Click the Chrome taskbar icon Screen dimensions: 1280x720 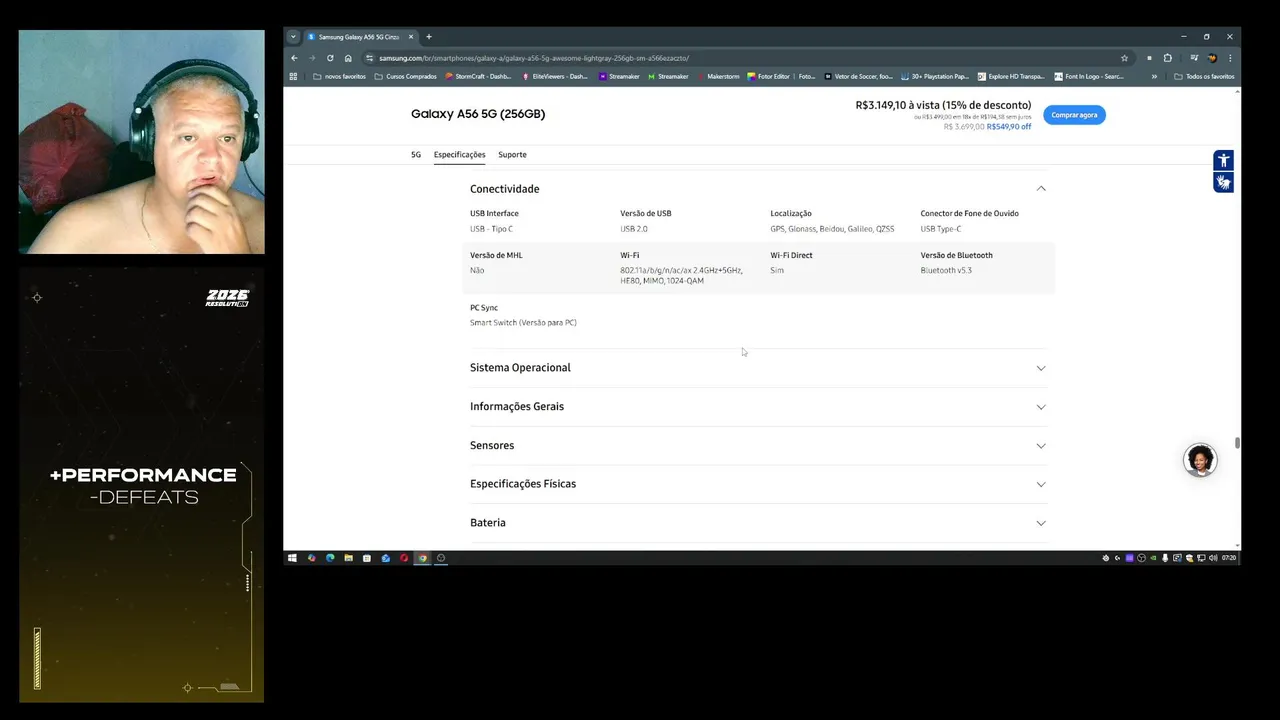pos(423,558)
